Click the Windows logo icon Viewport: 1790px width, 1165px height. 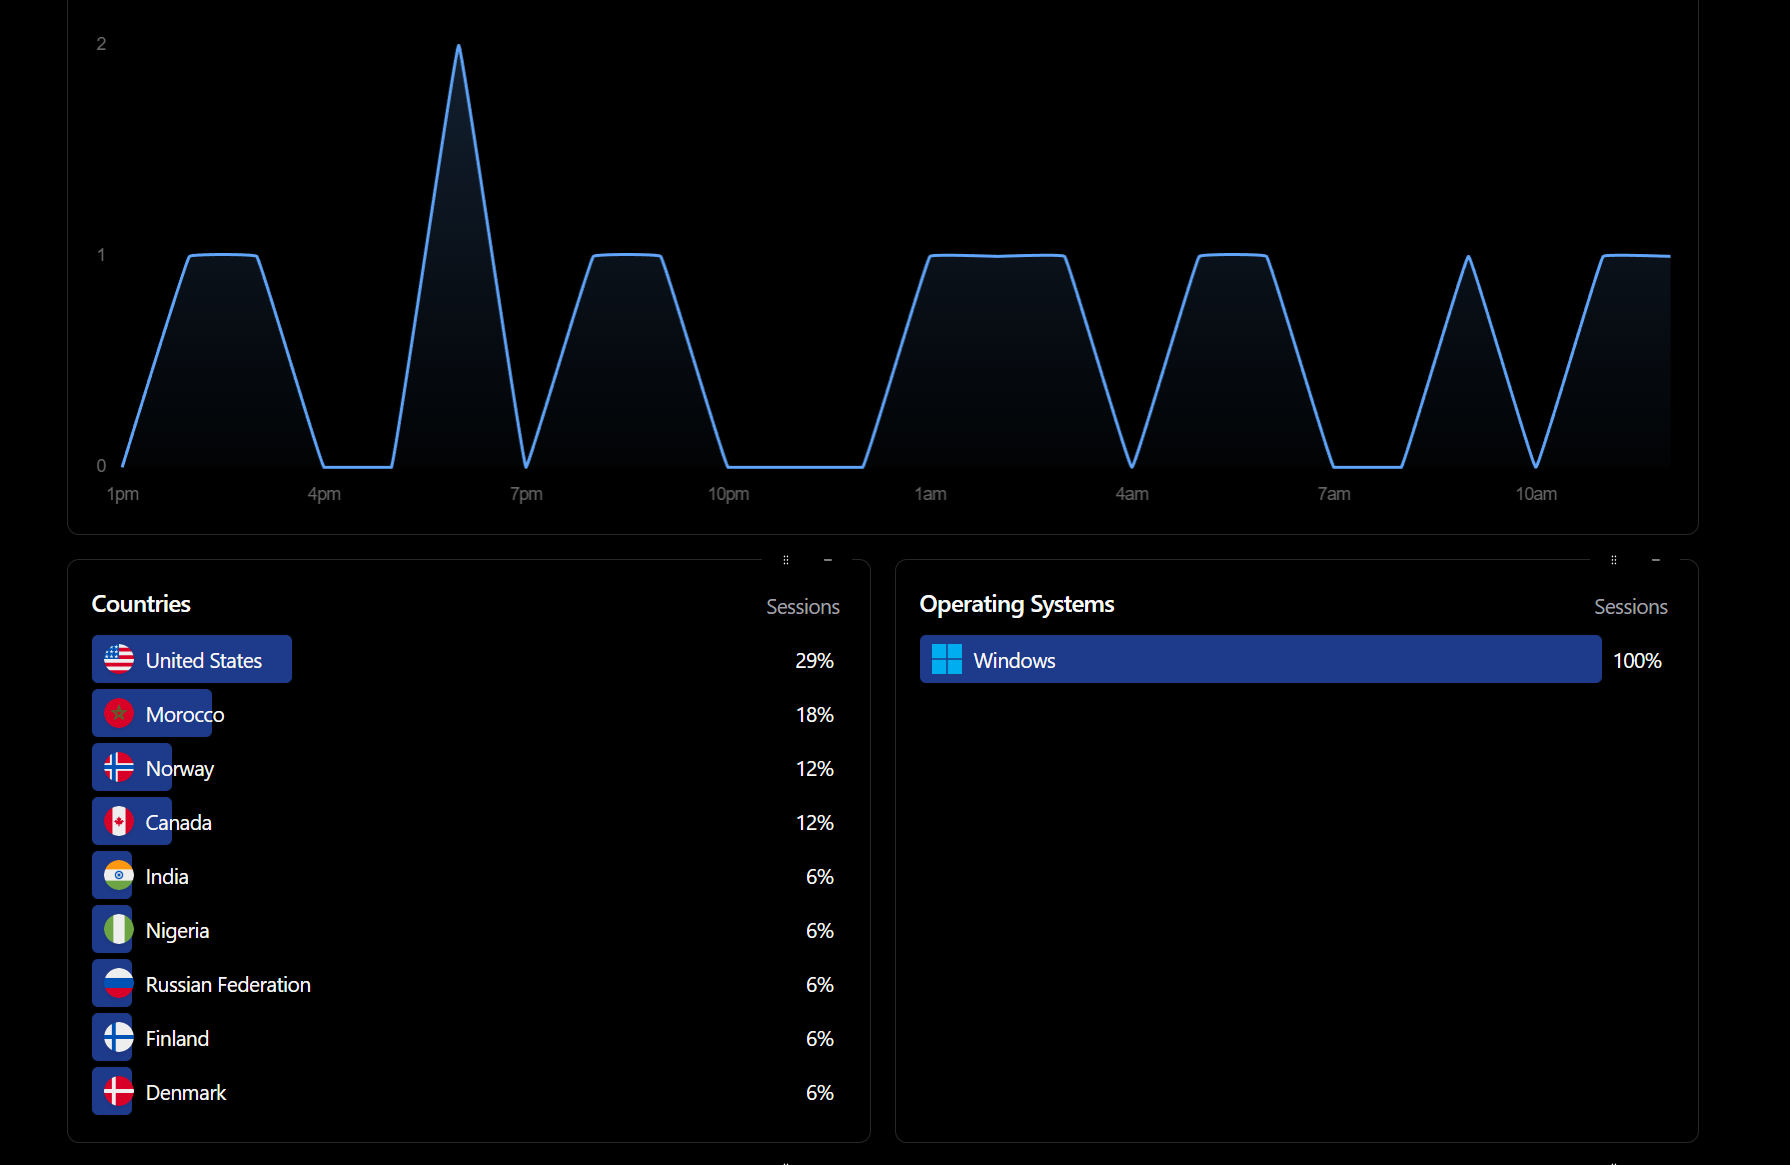[x=946, y=659]
